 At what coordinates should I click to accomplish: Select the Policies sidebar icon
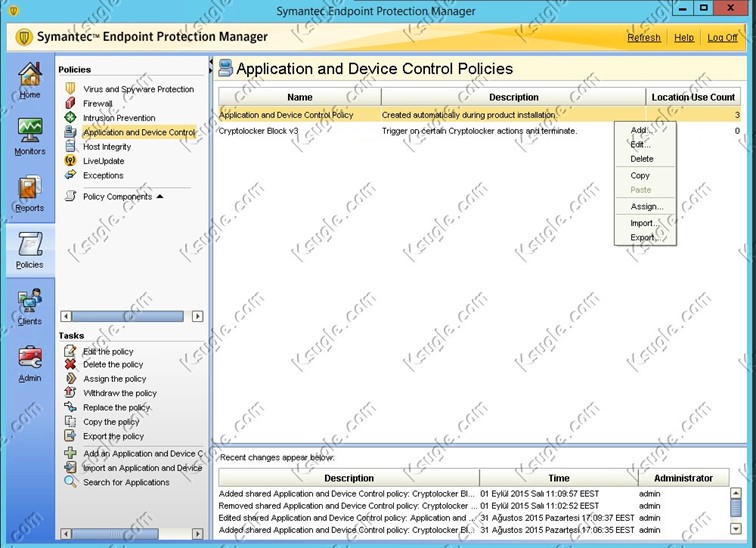point(30,244)
